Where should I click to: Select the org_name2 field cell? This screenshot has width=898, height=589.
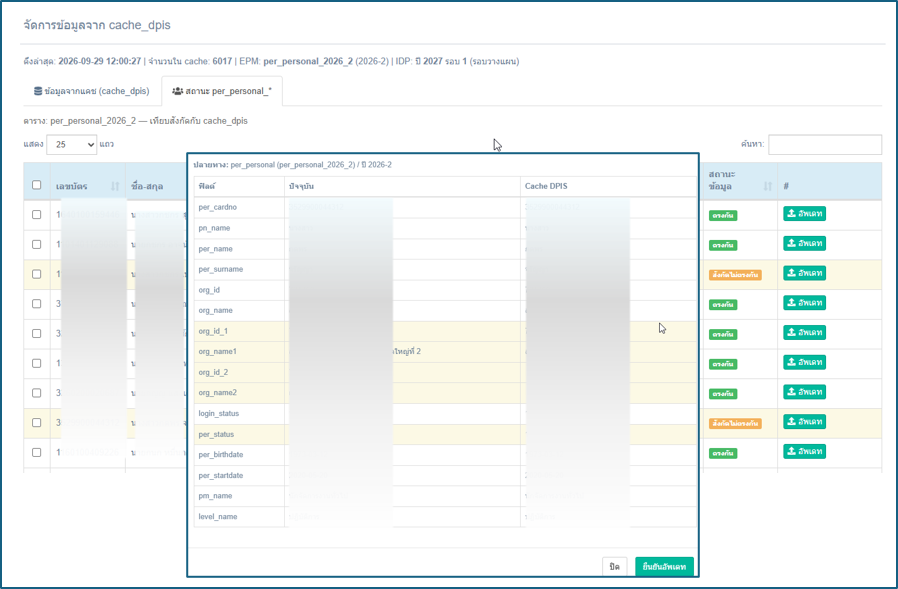click(239, 393)
